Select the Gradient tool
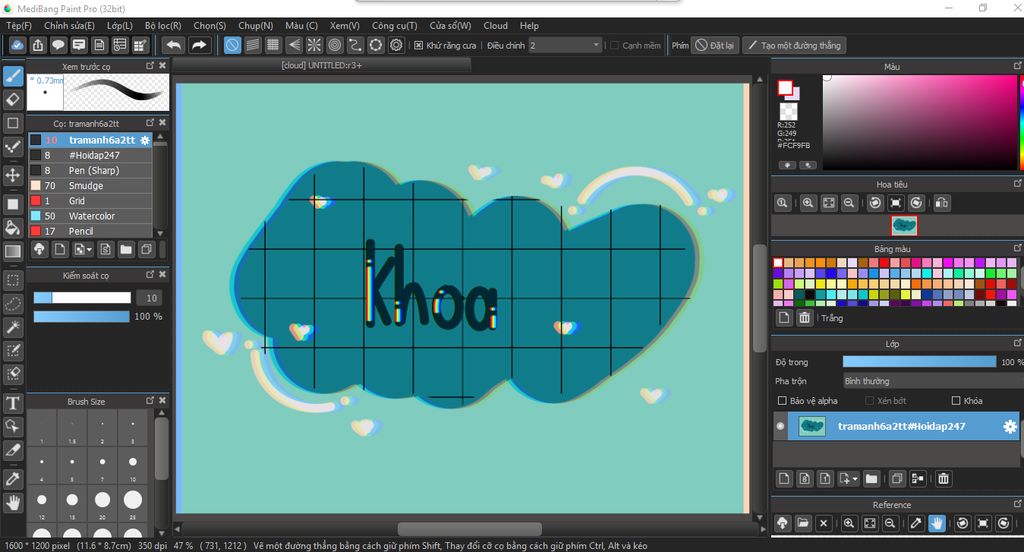The image size is (1024, 552). pos(13,251)
